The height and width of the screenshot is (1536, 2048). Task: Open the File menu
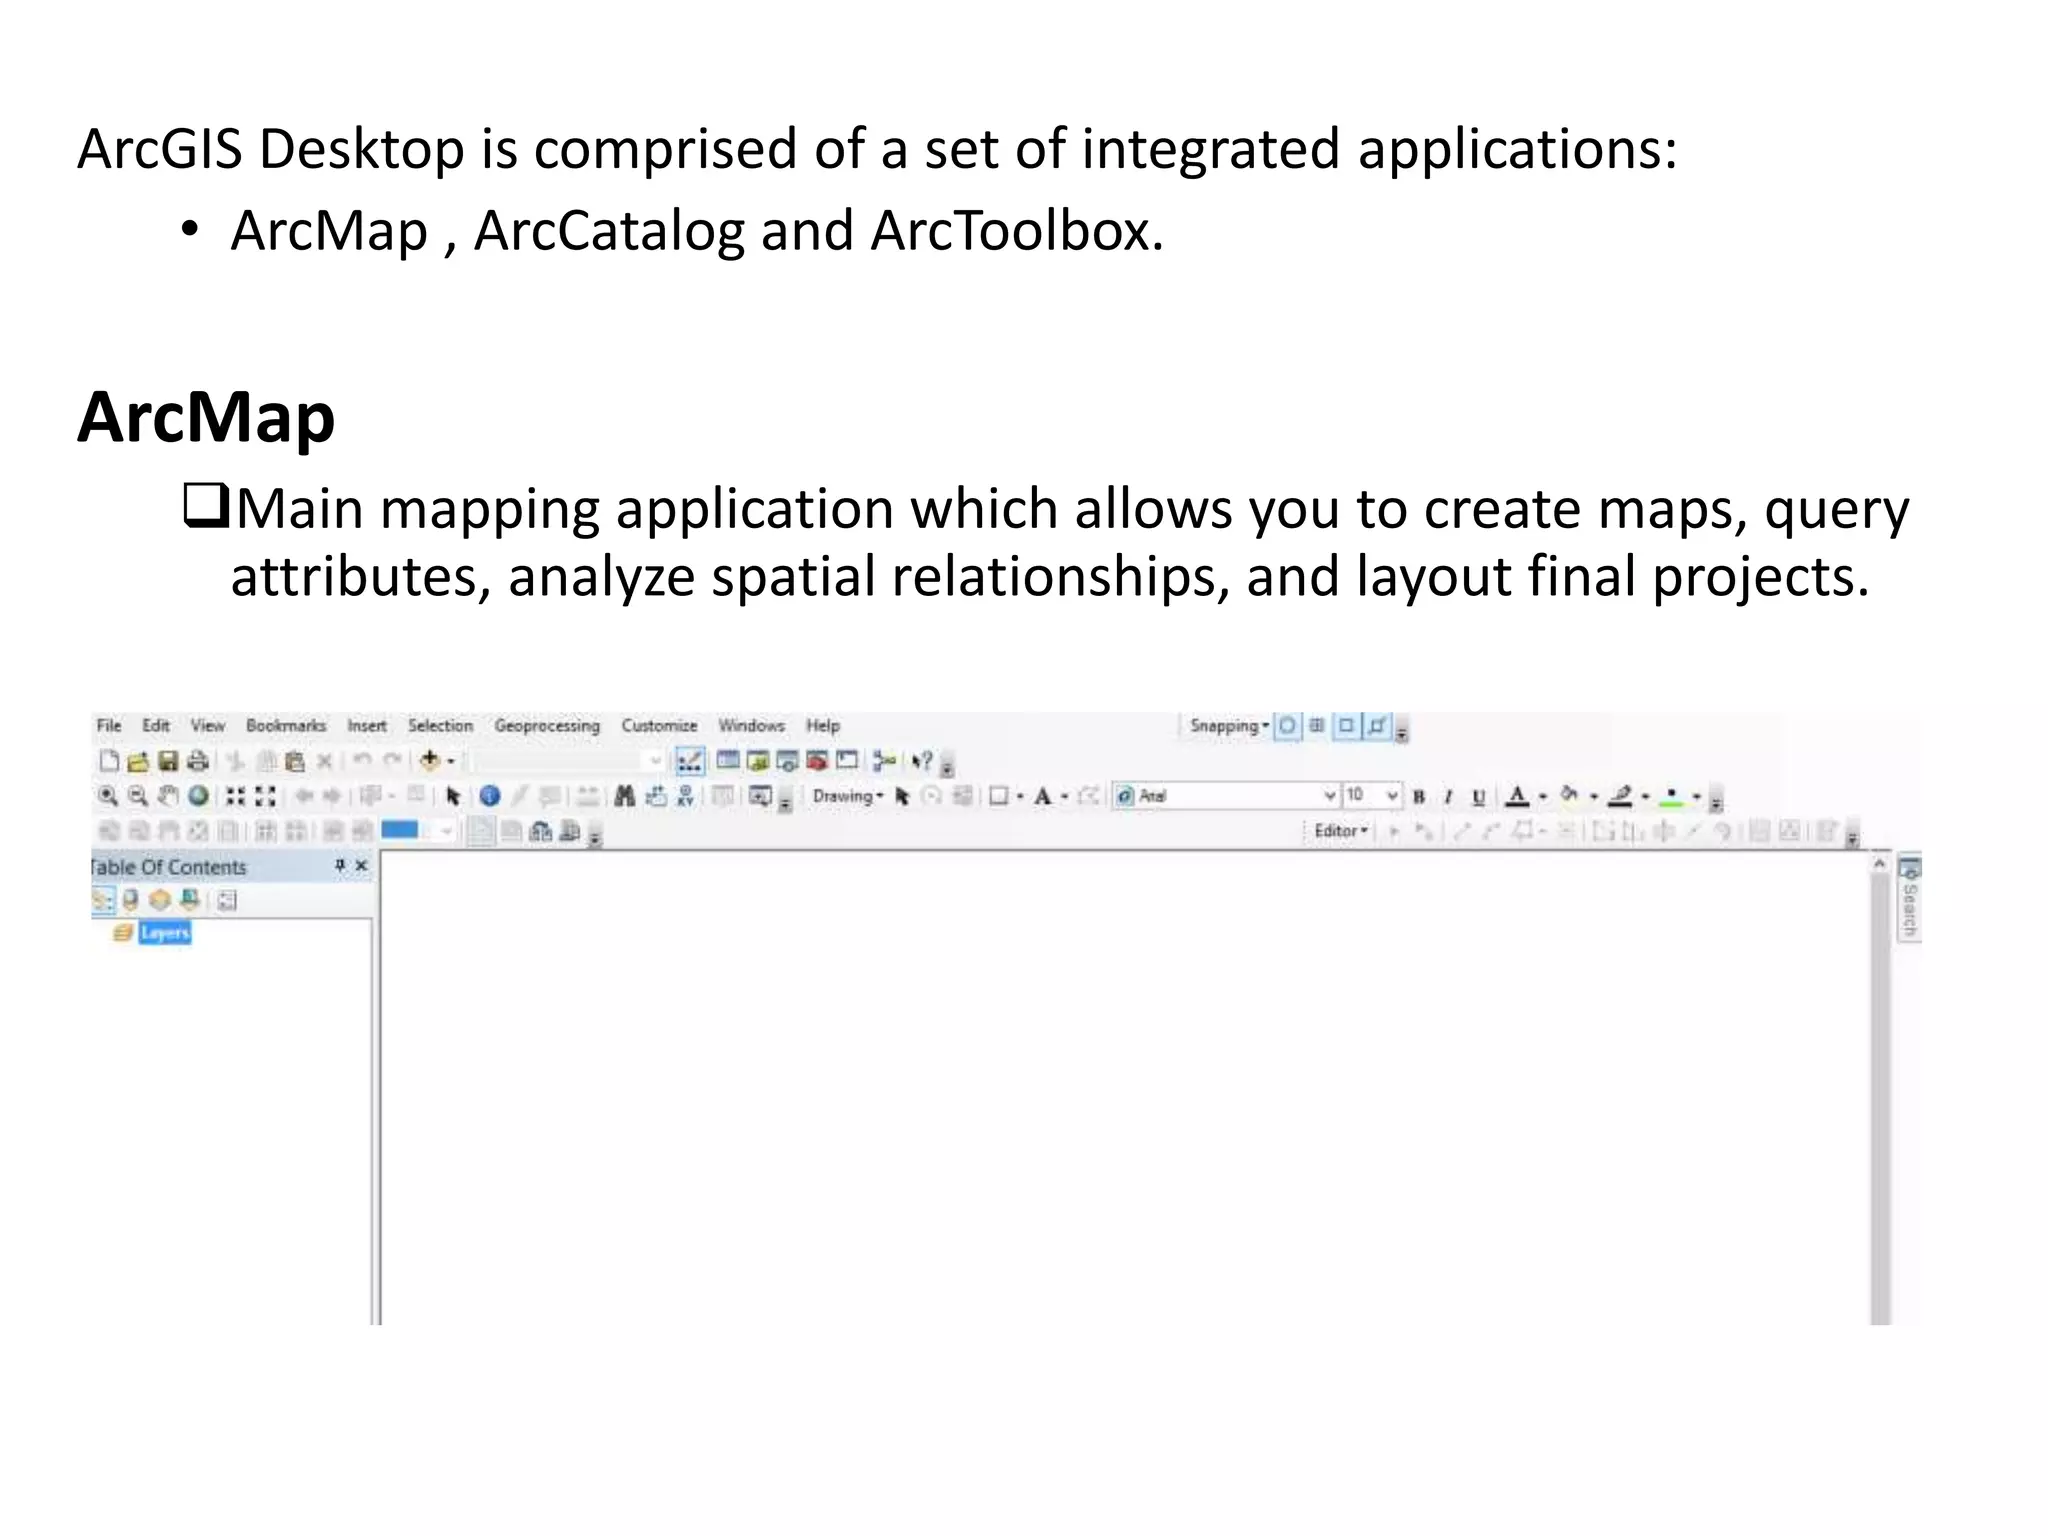(x=109, y=725)
